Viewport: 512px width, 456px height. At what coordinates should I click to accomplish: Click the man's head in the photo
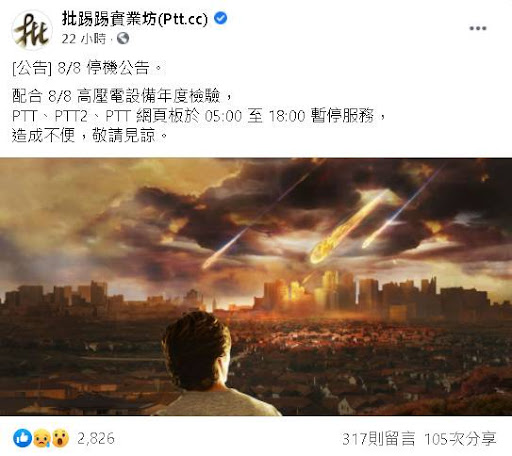pyautogui.click(x=197, y=350)
